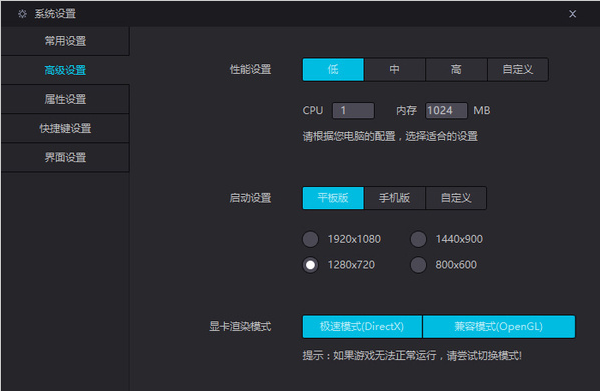
Task: Choose 自定义 startup resolution option
Action: click(x=456, y=198)
